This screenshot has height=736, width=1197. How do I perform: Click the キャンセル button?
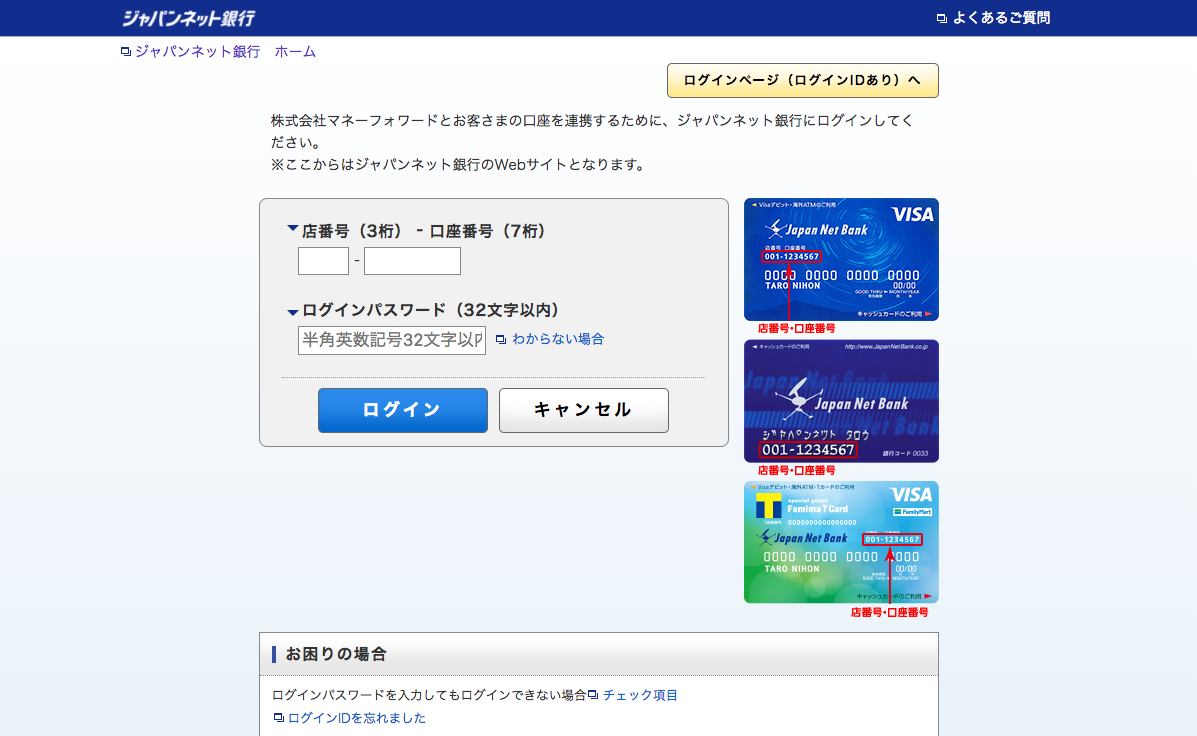click(x=584, y=410)
